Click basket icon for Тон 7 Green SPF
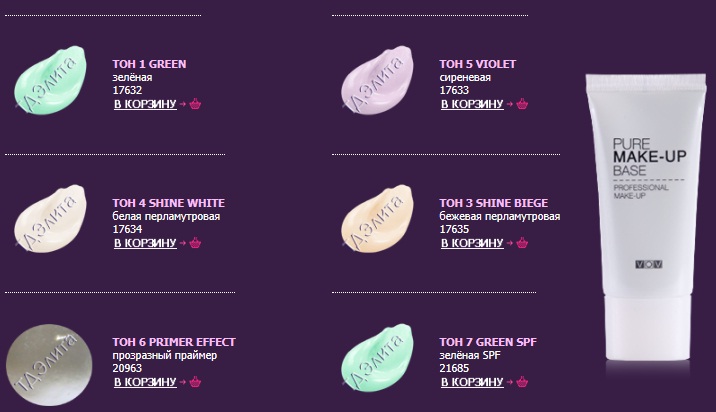The width and height of the screenshot is (716, 412). [x=521, y=381]
